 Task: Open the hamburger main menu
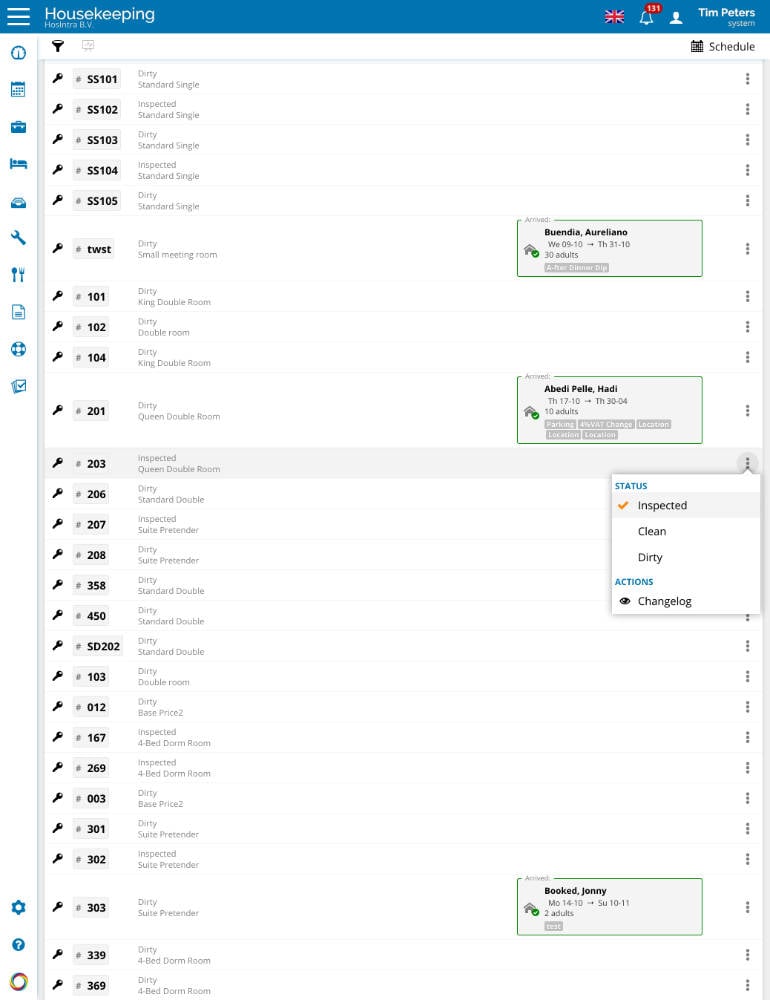pyautogui.click(x=18, y=16)
